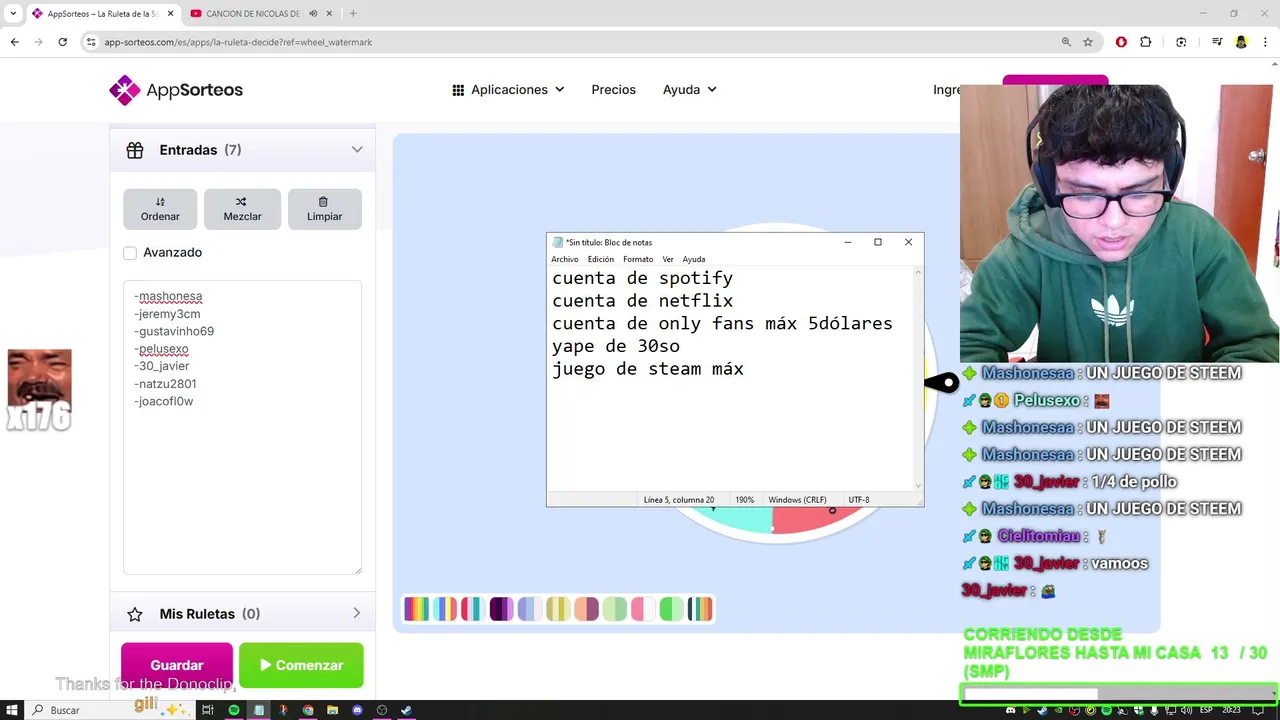Image resolution: width=1280 pixels, height=720 pixels.
Task: Expand the Mis Ruletas section arrow
Action: 357,614
